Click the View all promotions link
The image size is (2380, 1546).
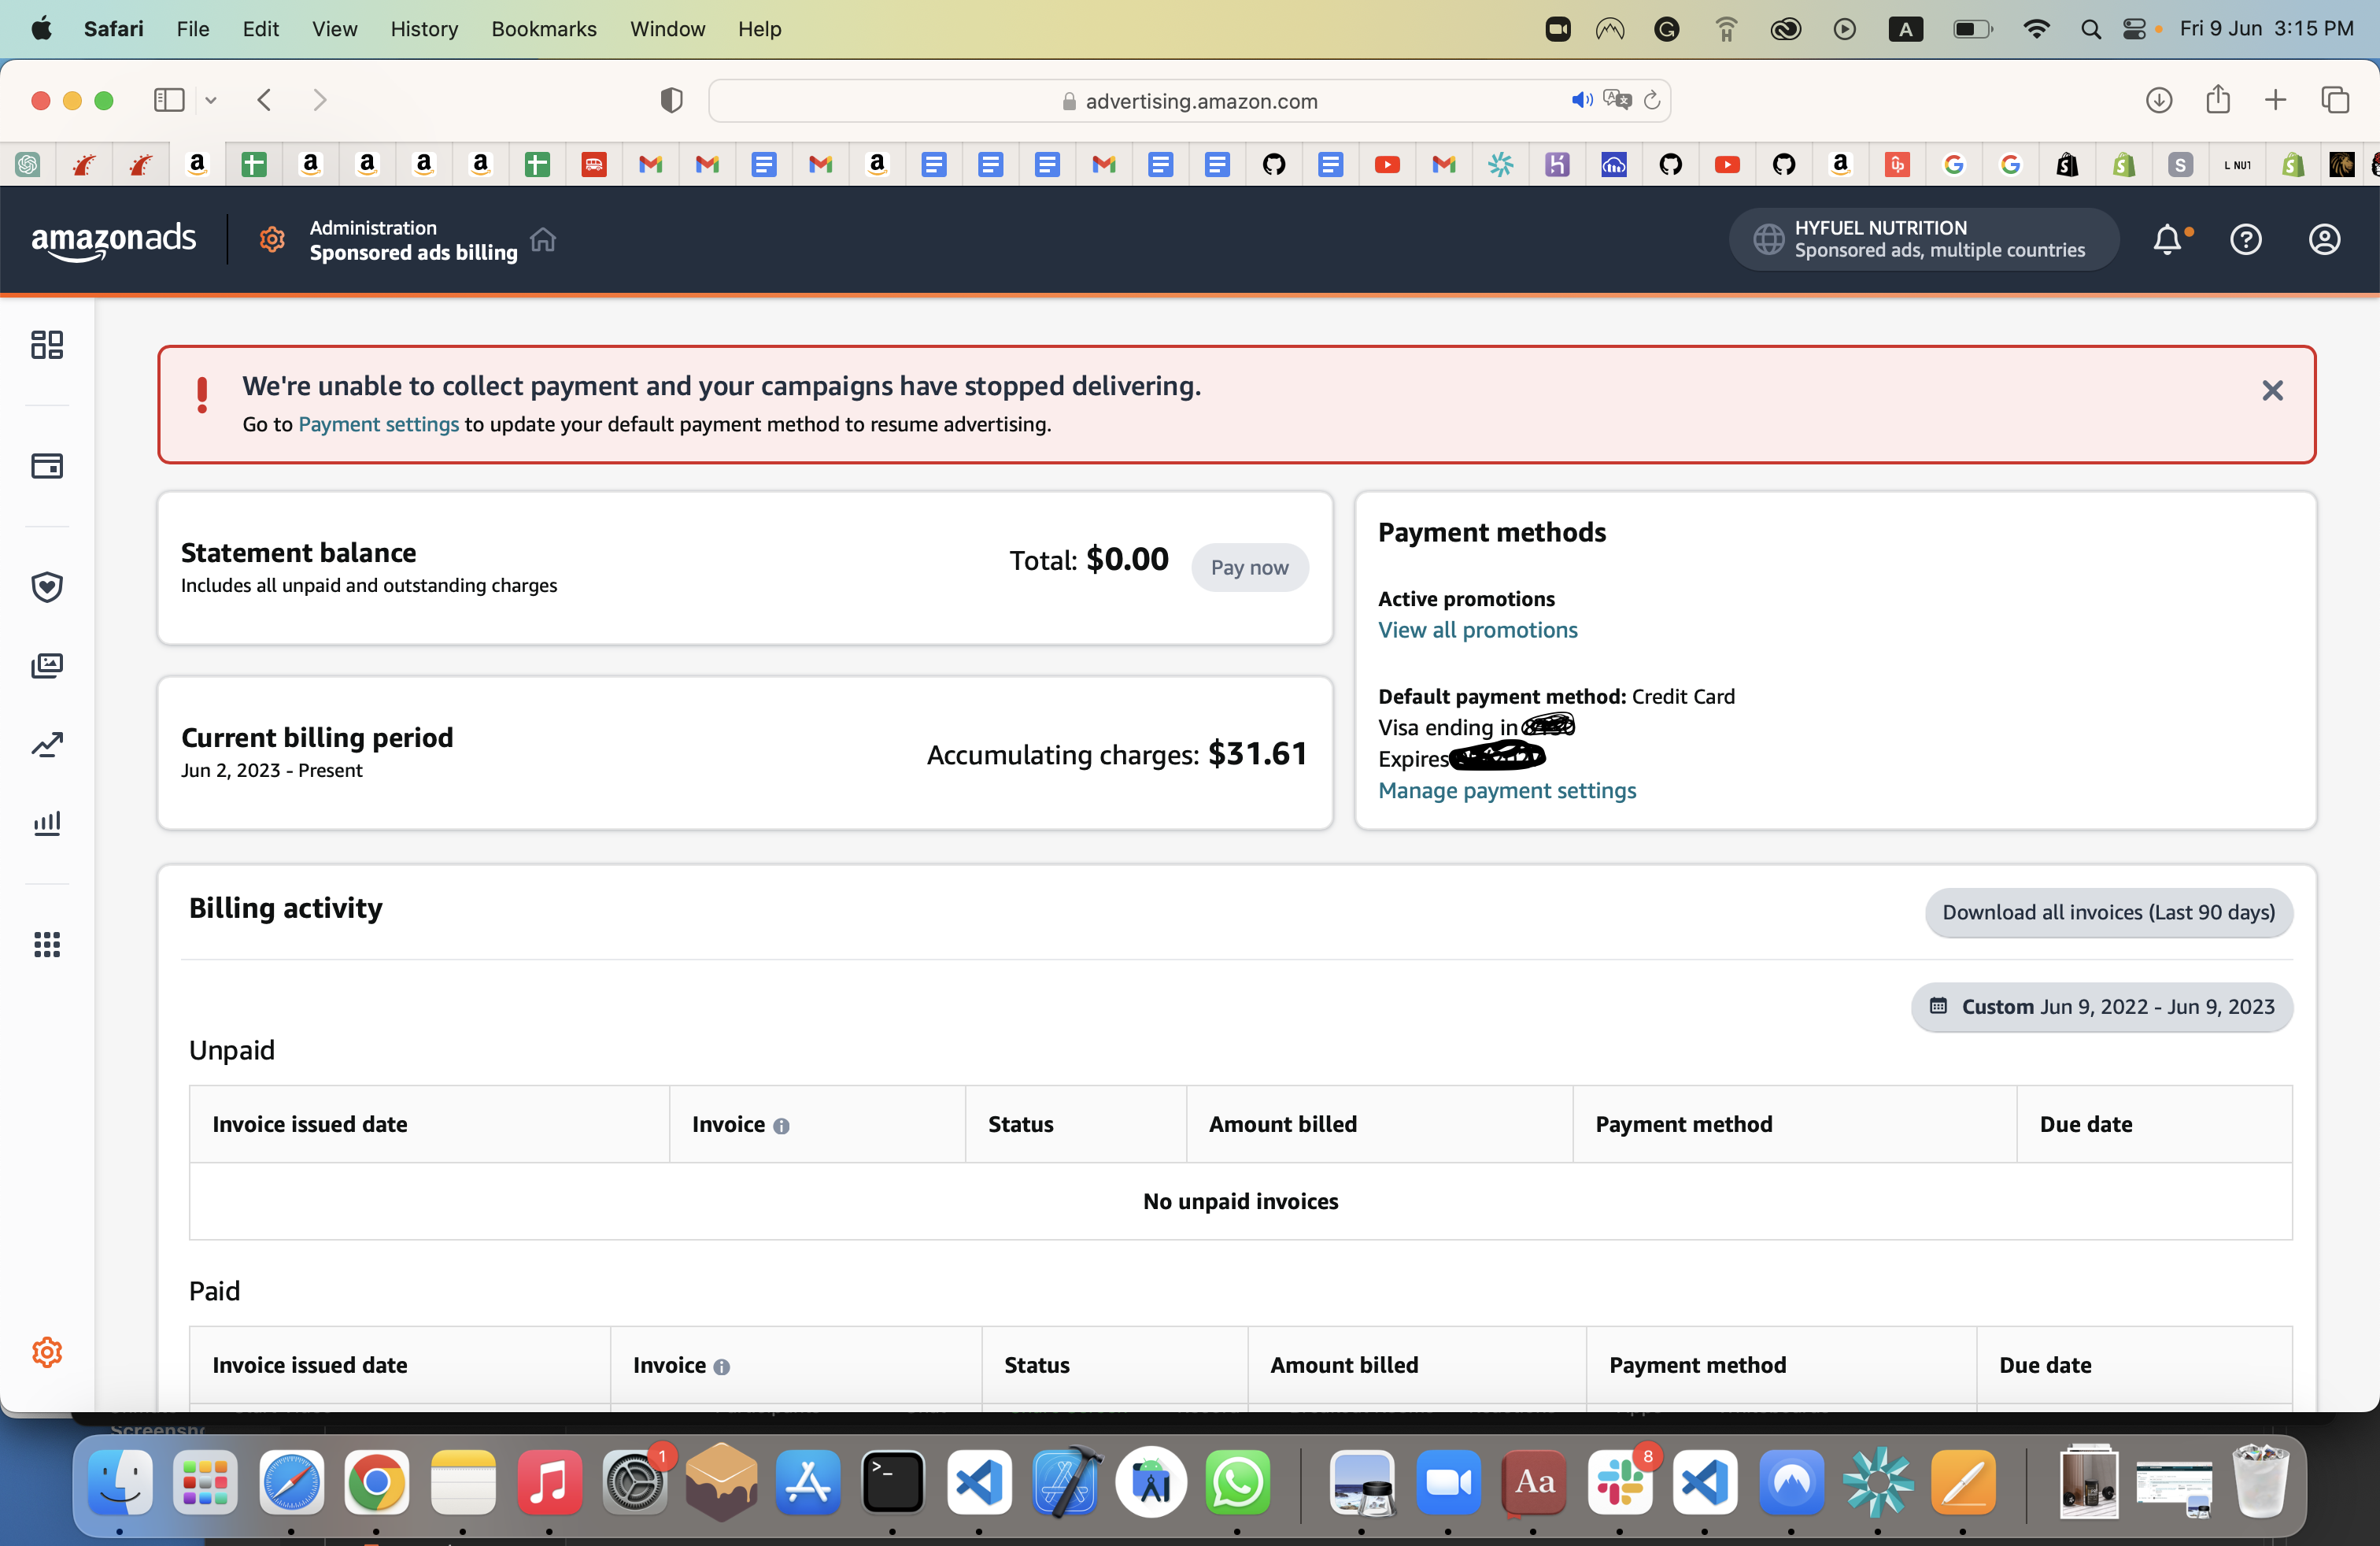coord(1478,630)
